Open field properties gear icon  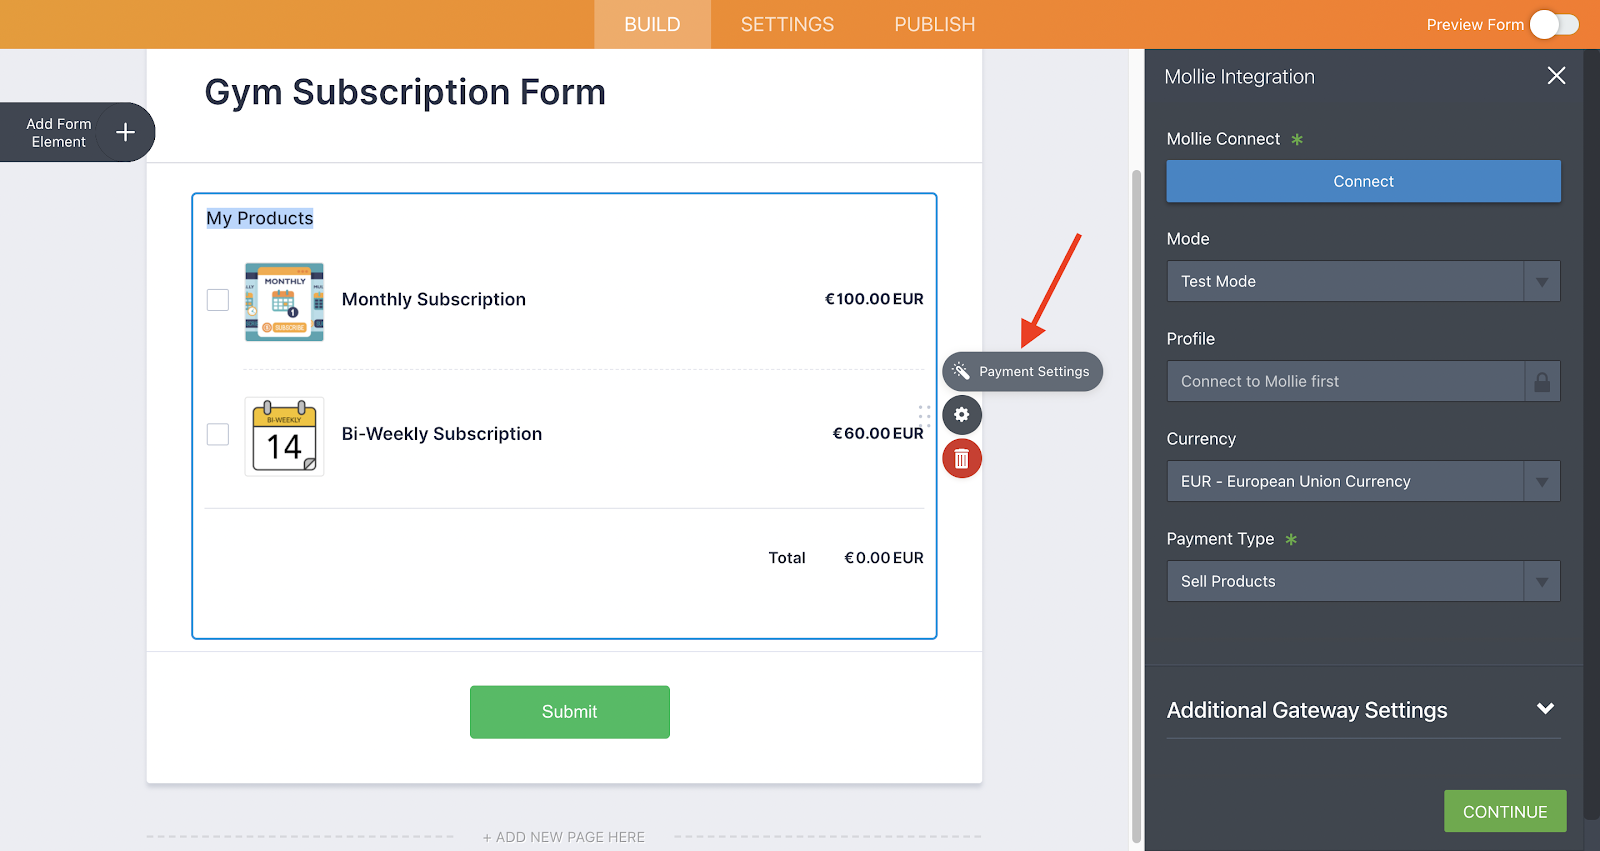click(x=961, y=415)
